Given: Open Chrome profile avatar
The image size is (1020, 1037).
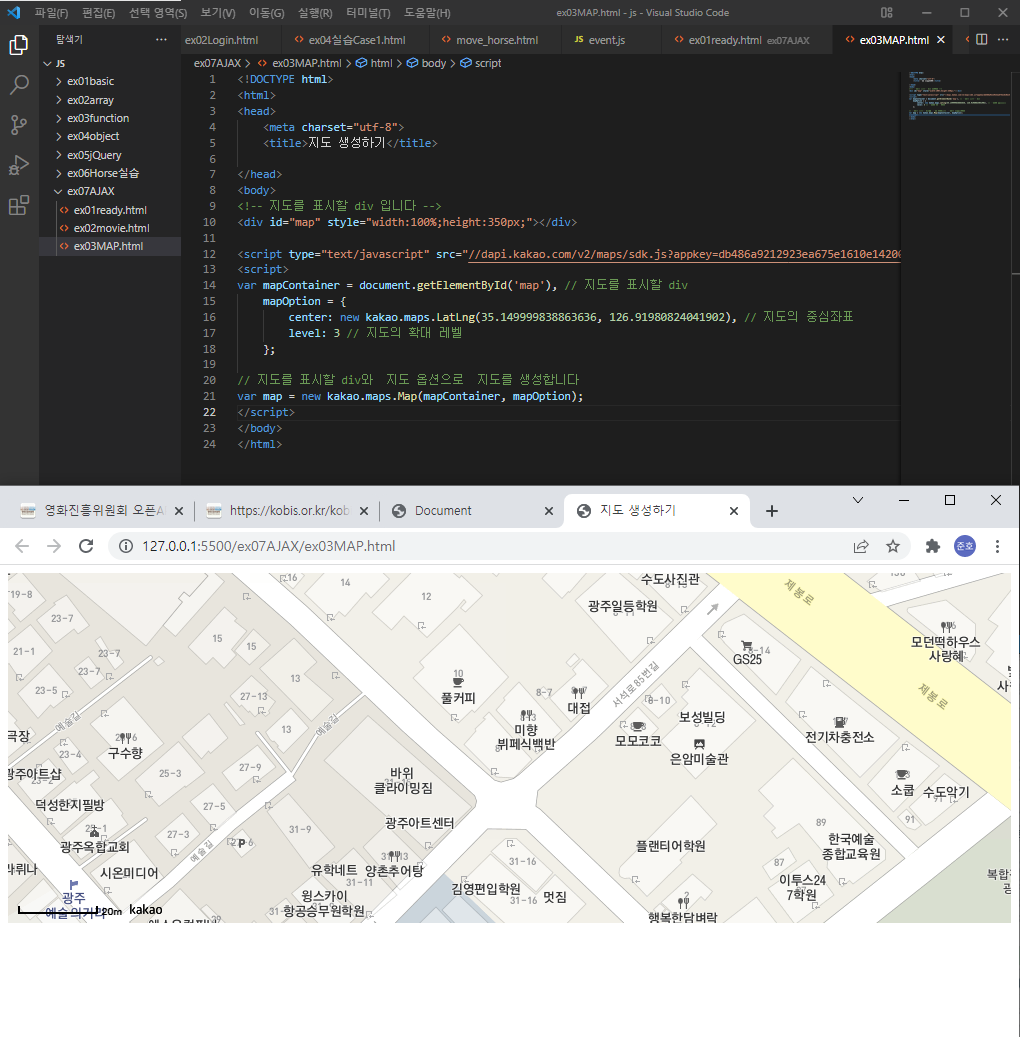Looking at the screenshot, I should (x=965, y=546).
